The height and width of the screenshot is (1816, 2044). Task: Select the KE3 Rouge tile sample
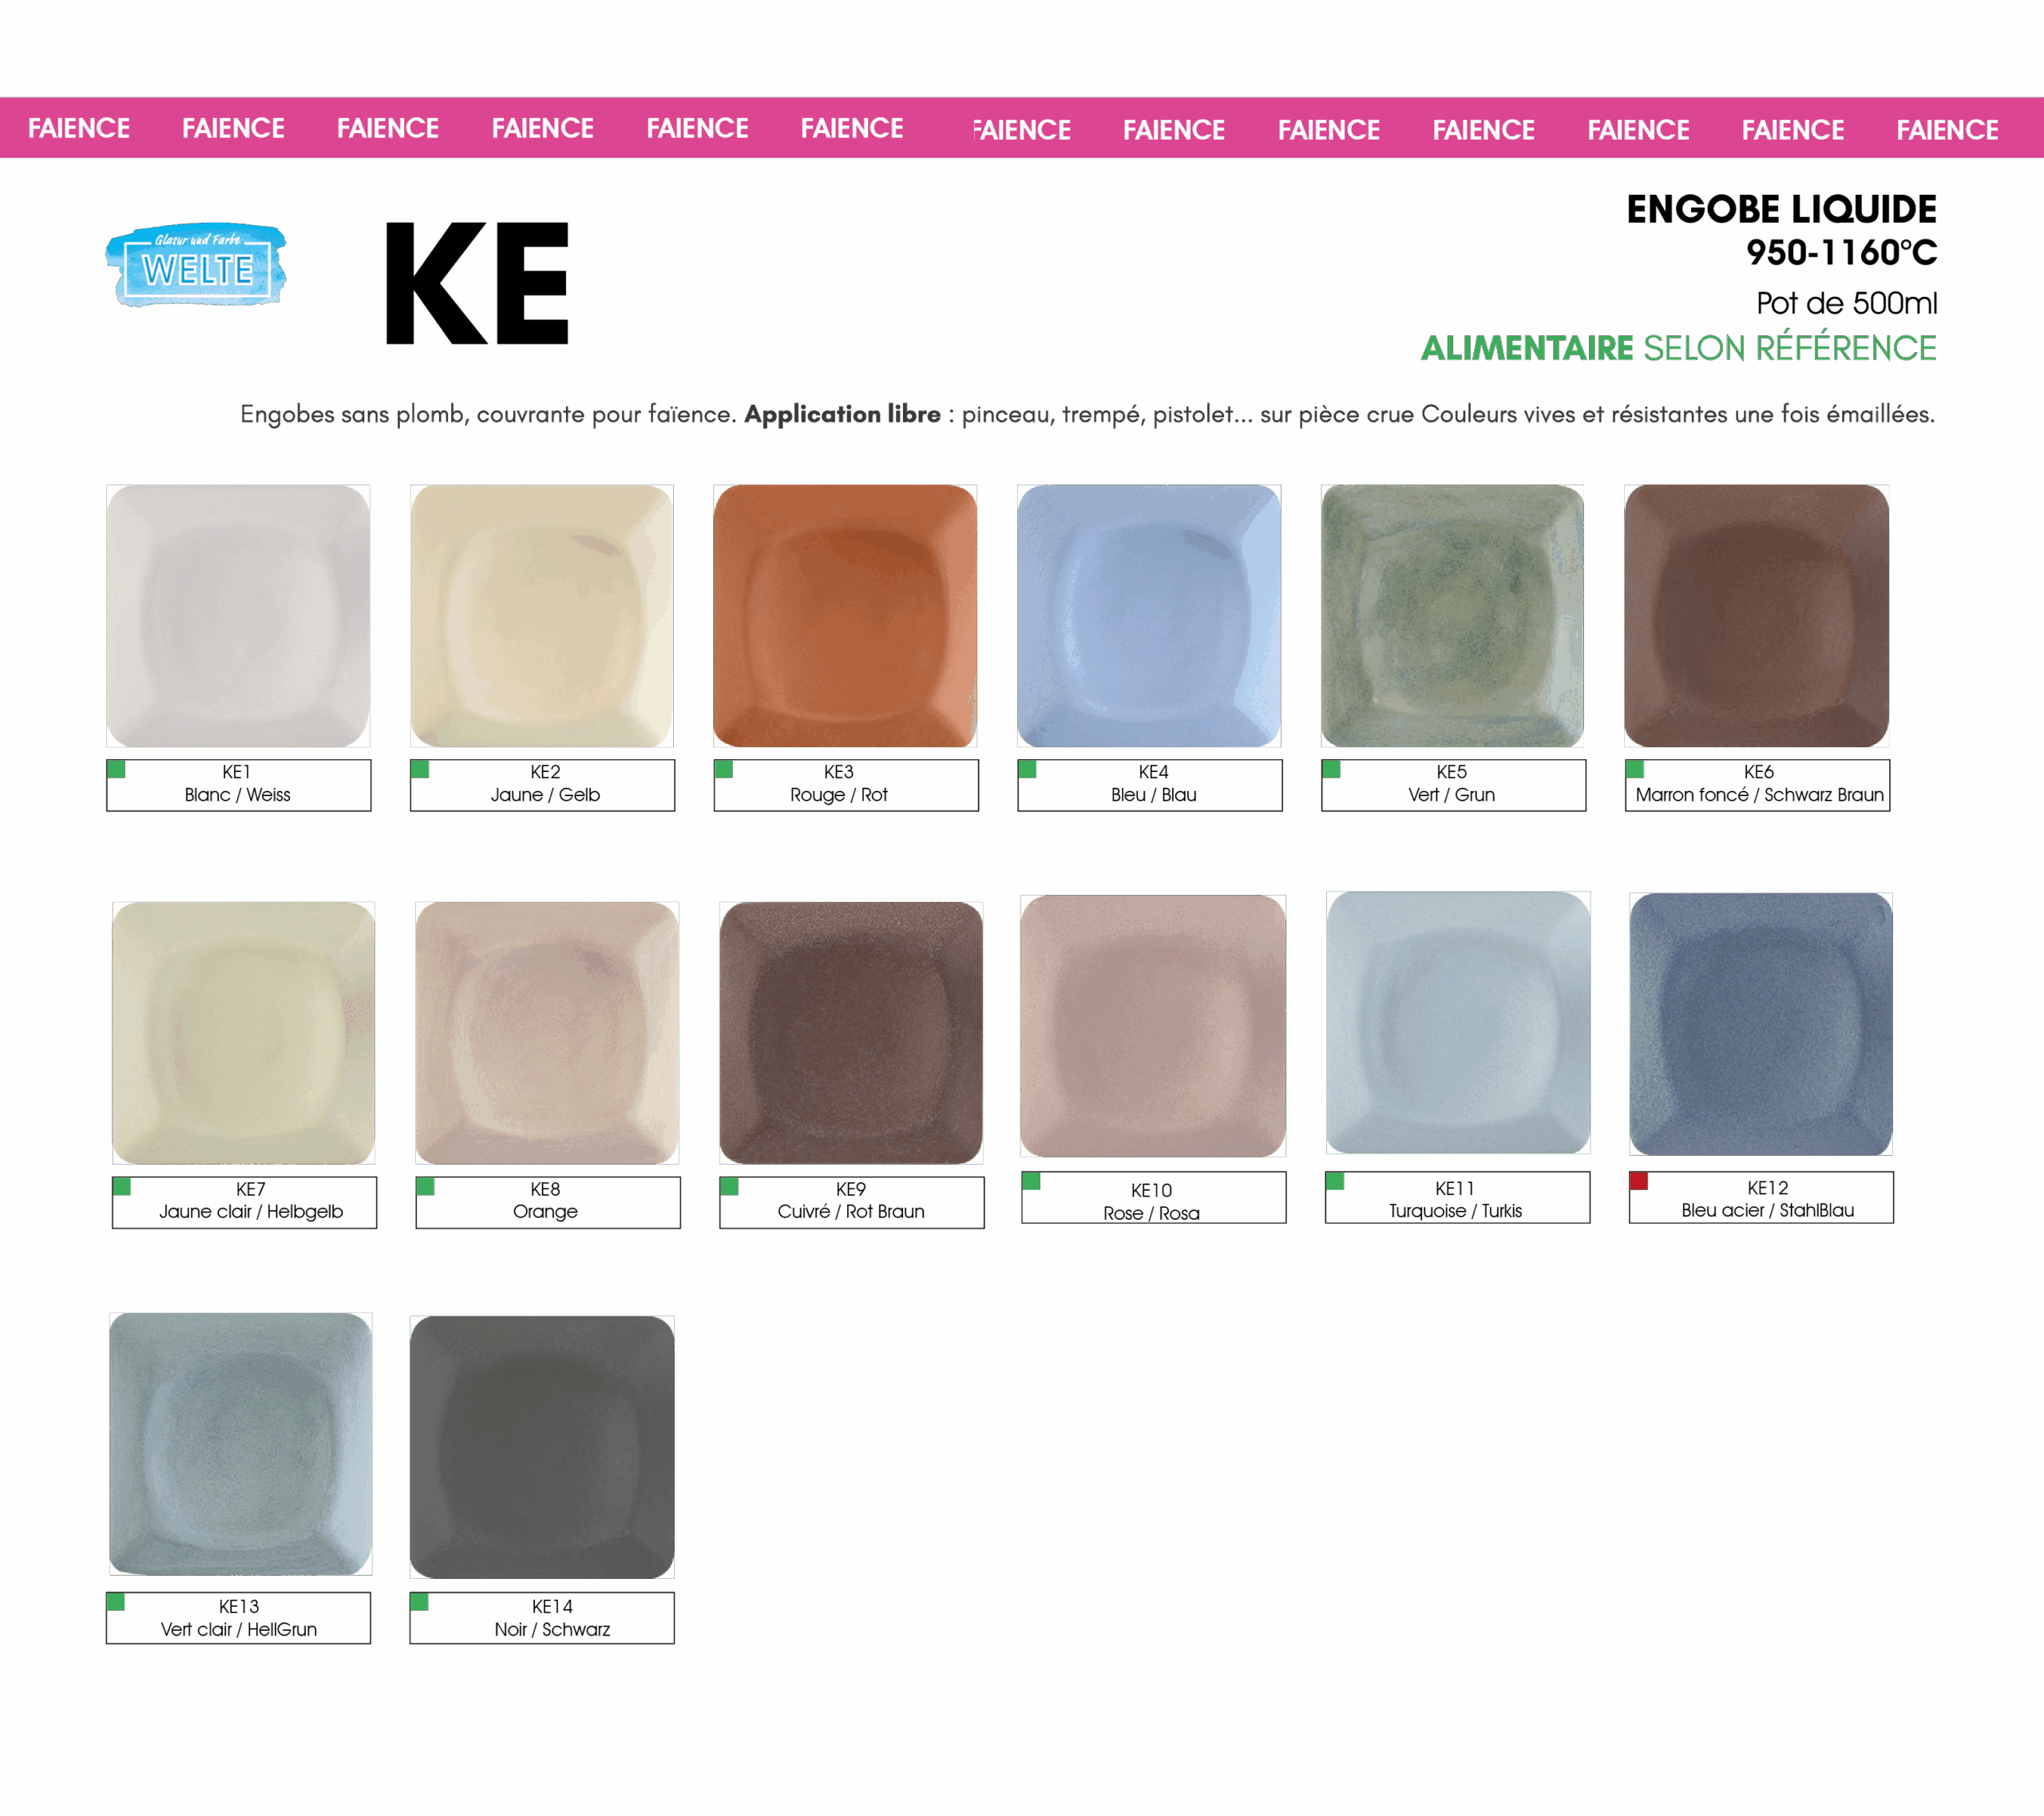tap(845, 616)
